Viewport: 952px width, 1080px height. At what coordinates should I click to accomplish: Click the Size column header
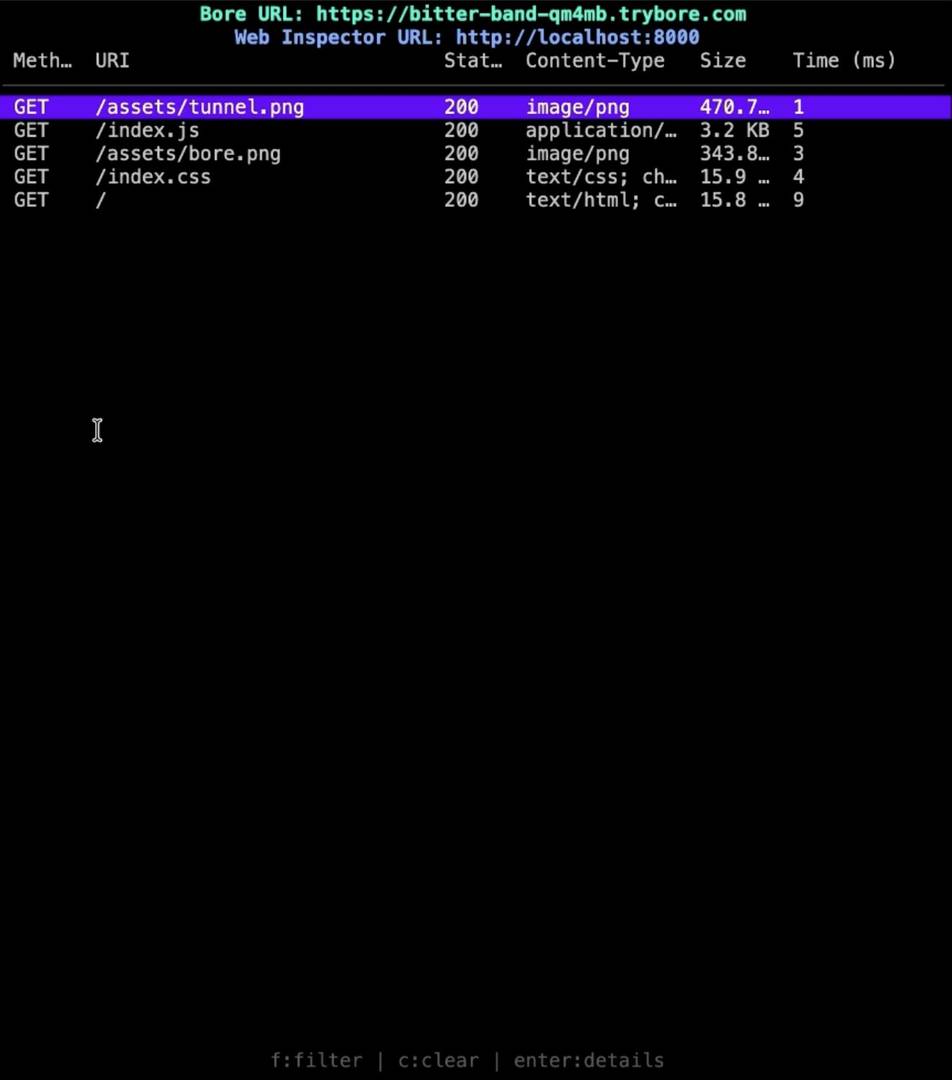pyautogui.click(x=723, y=61)
